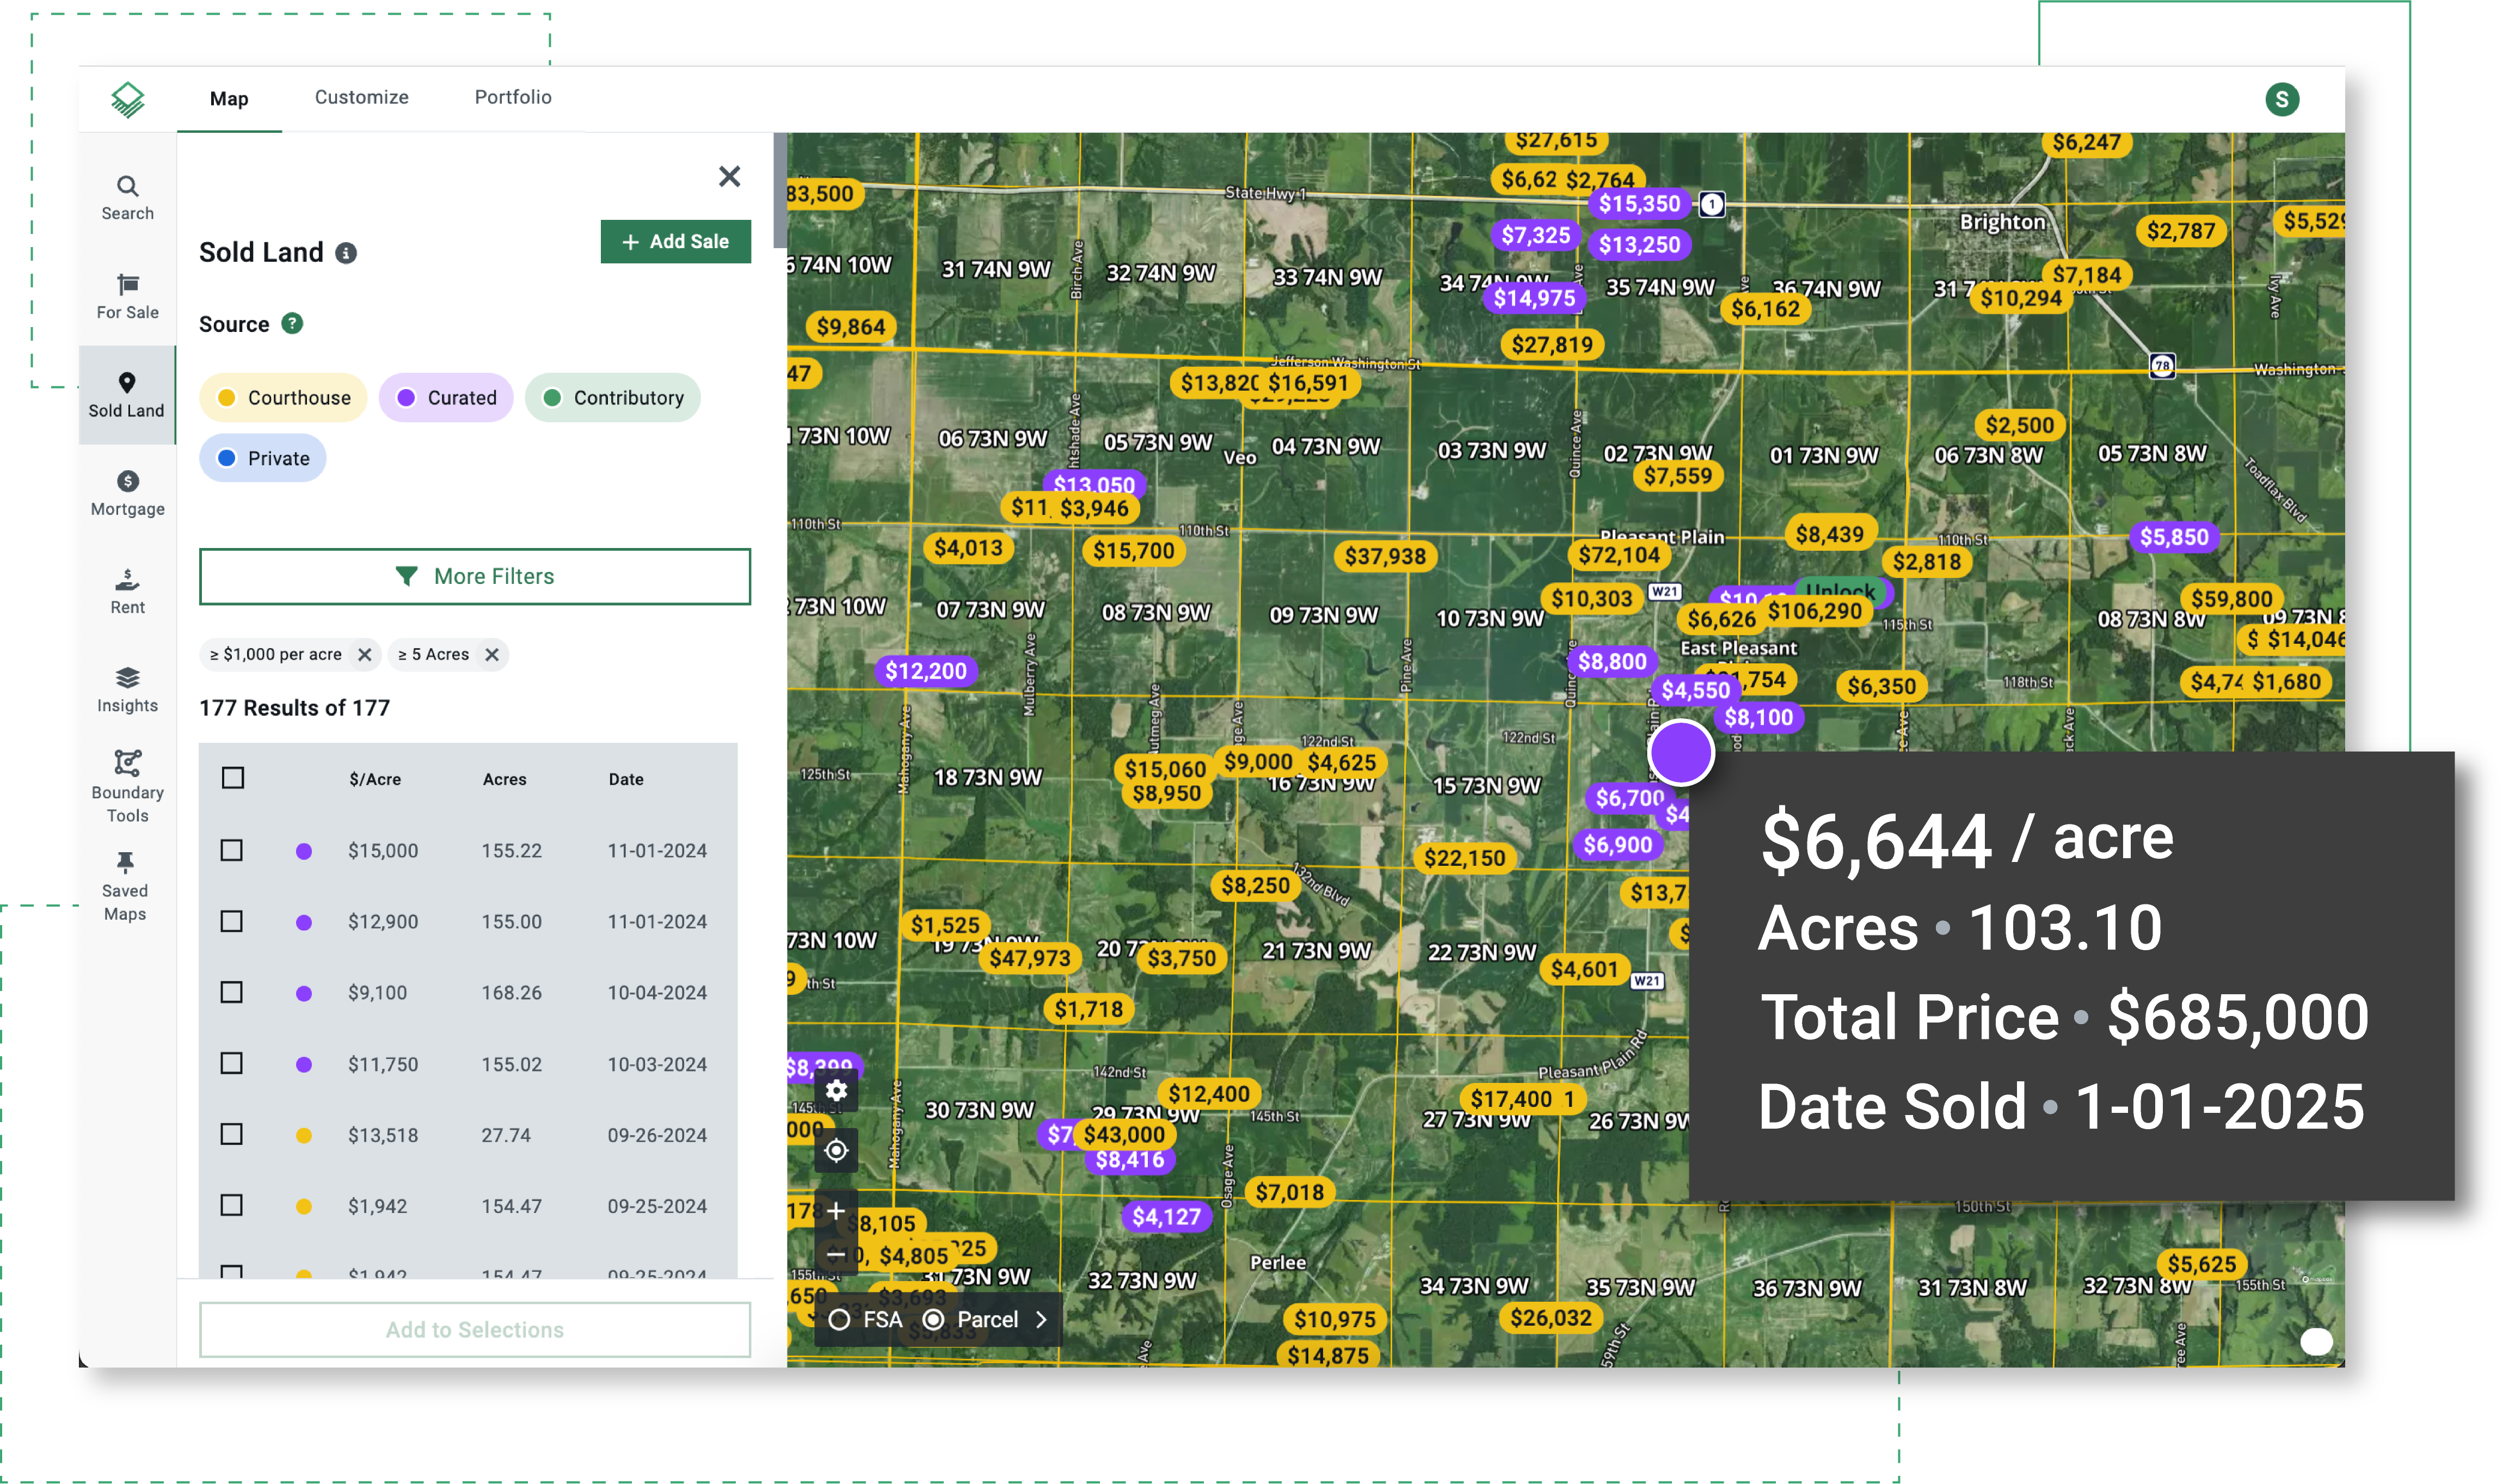Image resolution: width=2503 pixels, height=1484 pixels.
Task: Open map settings gear icon
Action: 836,1090
